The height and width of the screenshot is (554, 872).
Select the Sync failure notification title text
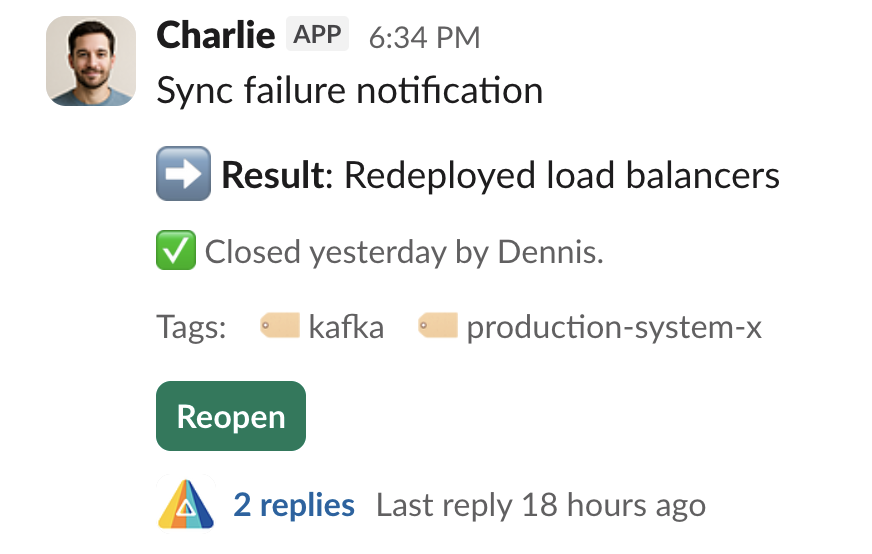(x=349, y=91)
